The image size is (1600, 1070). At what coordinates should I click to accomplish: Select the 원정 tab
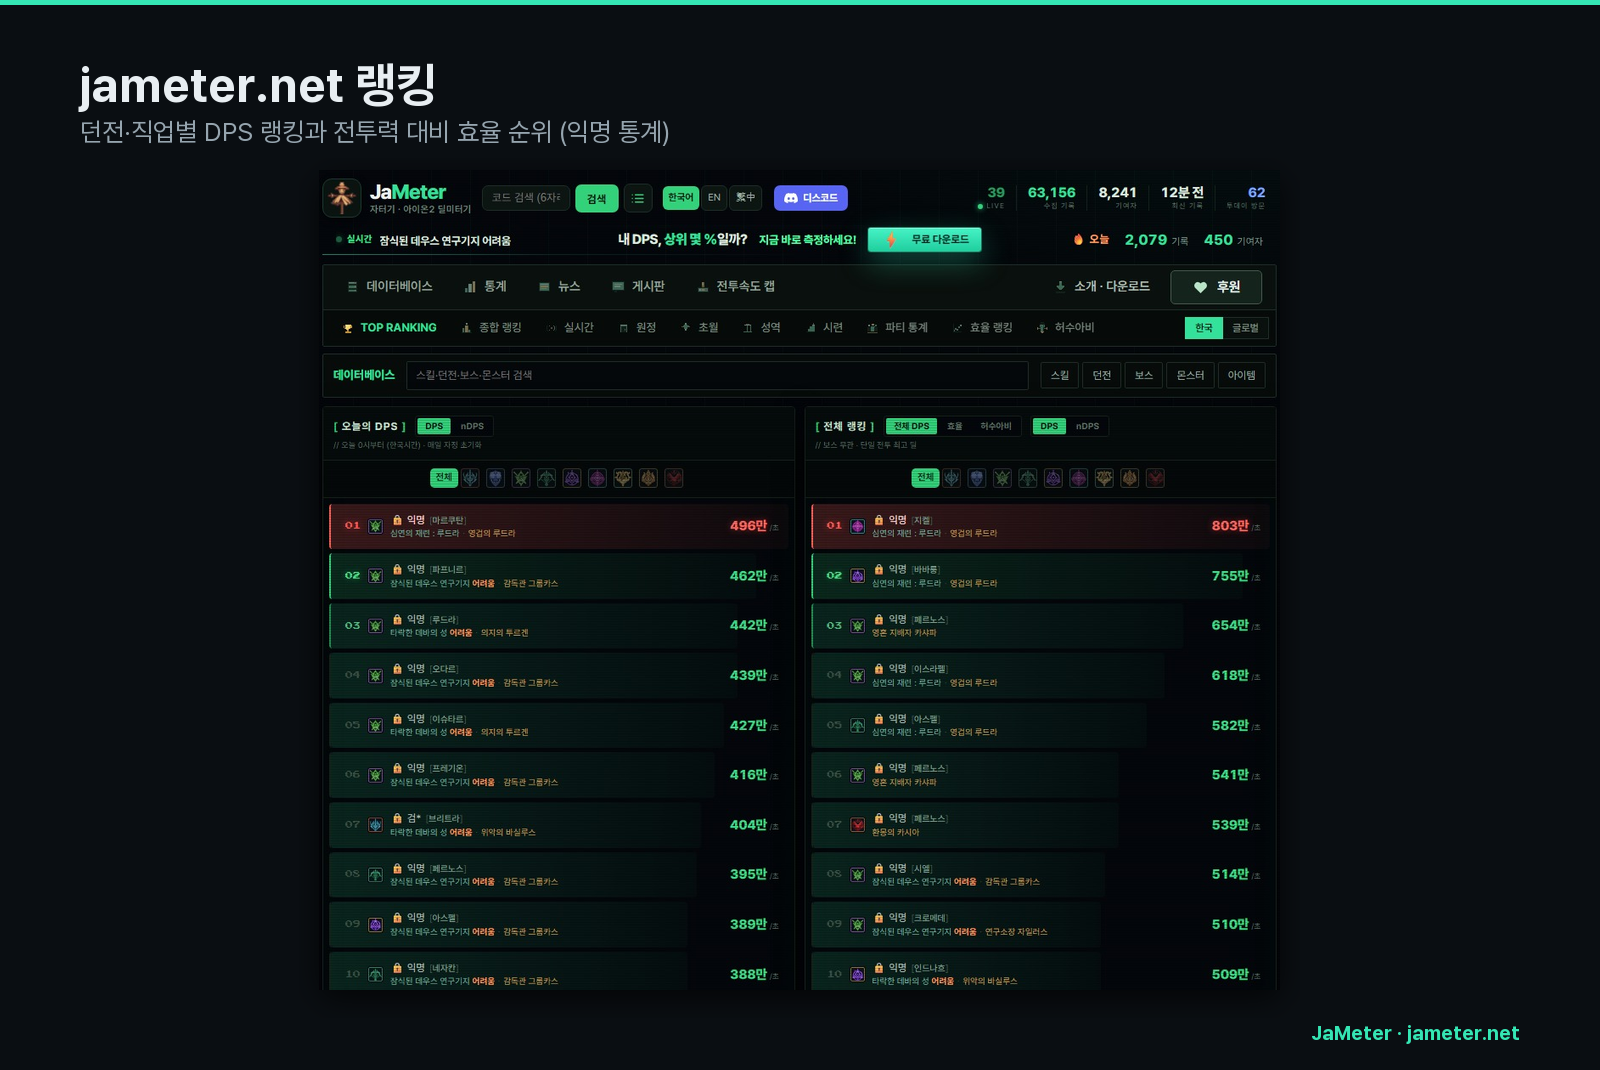[x=638, y=328]
